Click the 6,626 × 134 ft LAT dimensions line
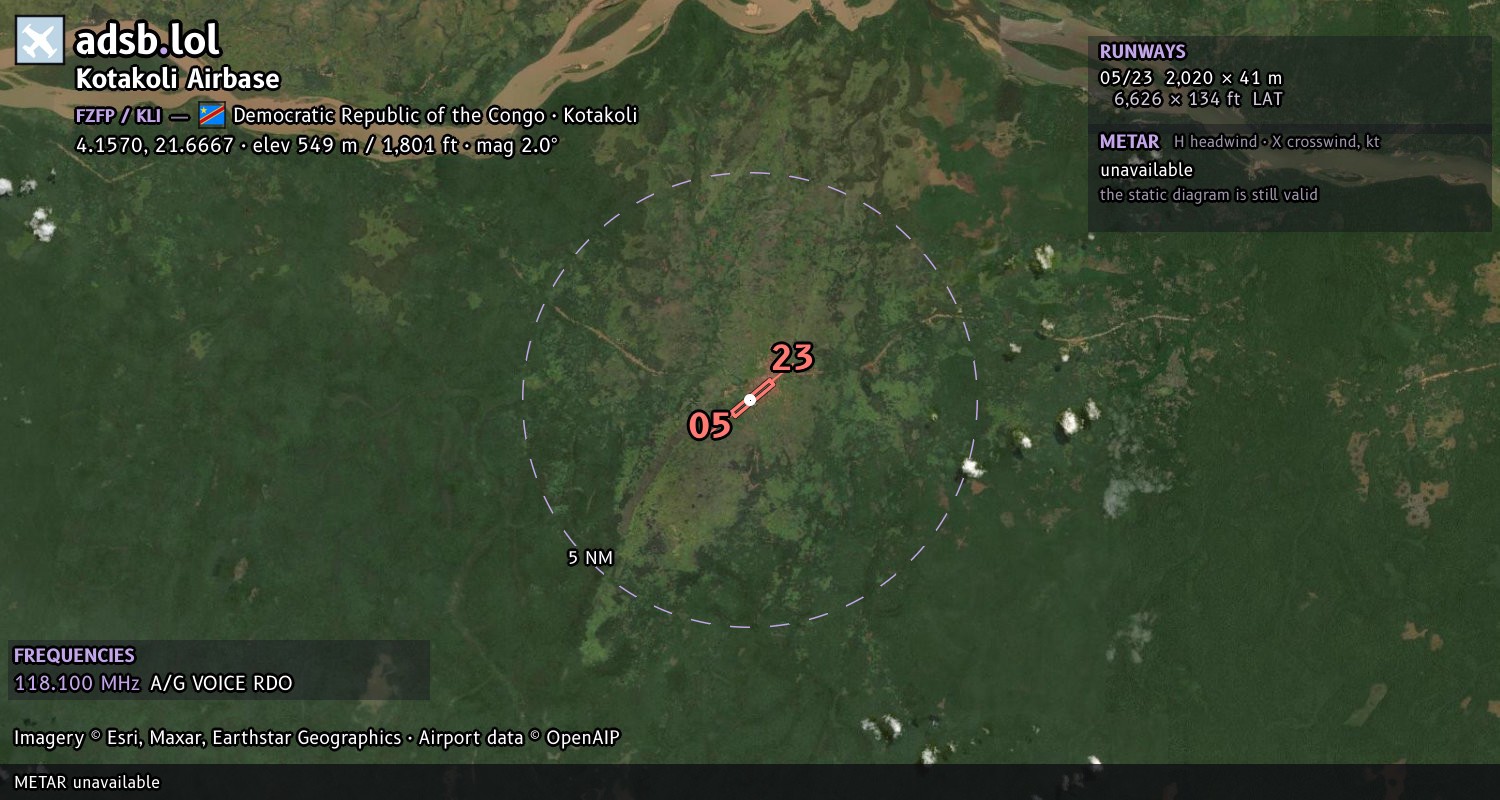The width and height of the screenshot is (1500, 800). 1198,98
